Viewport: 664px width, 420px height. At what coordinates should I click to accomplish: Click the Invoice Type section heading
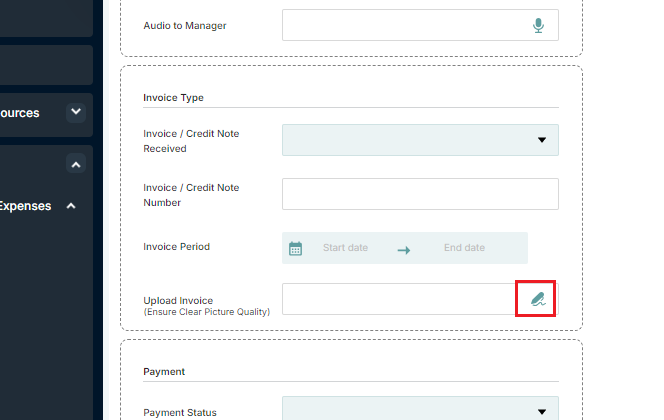click(173, 98)
